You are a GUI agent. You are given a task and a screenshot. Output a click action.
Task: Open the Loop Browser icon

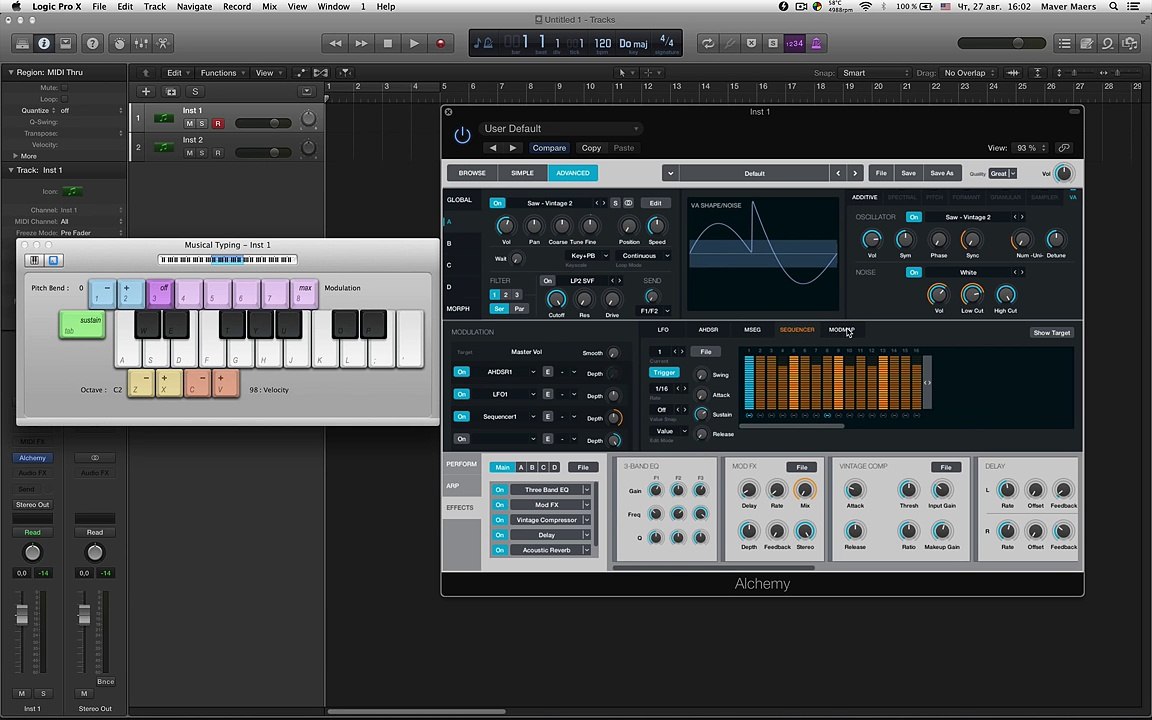tap(1108, 43)
